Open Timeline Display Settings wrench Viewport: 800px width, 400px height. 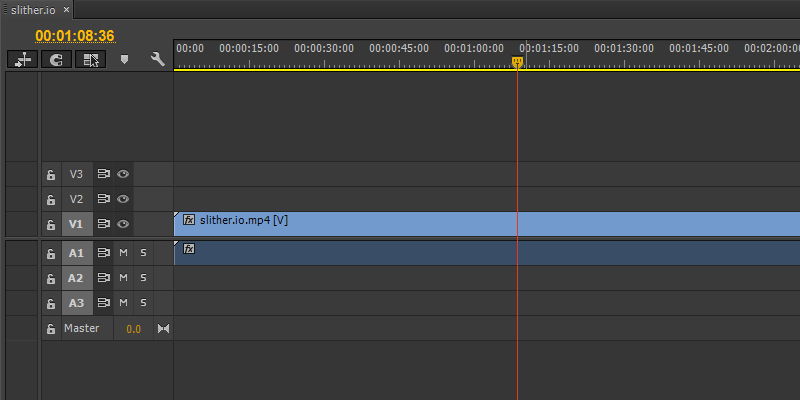tap(158, 60)
